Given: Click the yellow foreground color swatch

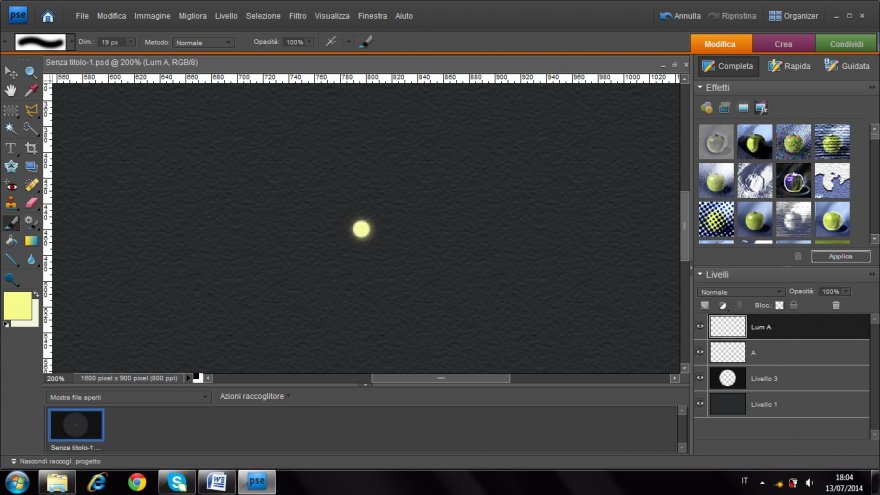Looking at the screenshot, I should pyautogui.click(x=17, y=305).
